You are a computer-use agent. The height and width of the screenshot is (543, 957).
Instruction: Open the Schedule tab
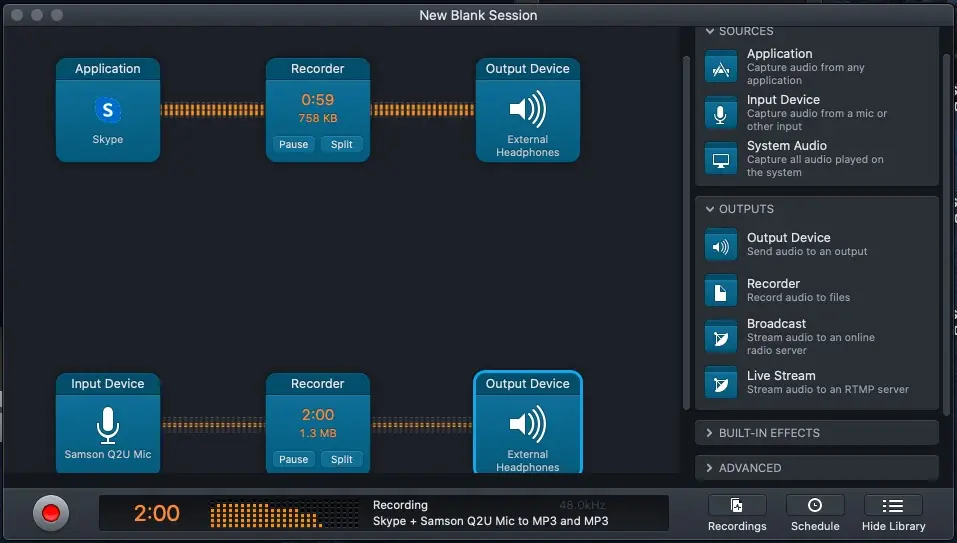(x=815, y=514)
